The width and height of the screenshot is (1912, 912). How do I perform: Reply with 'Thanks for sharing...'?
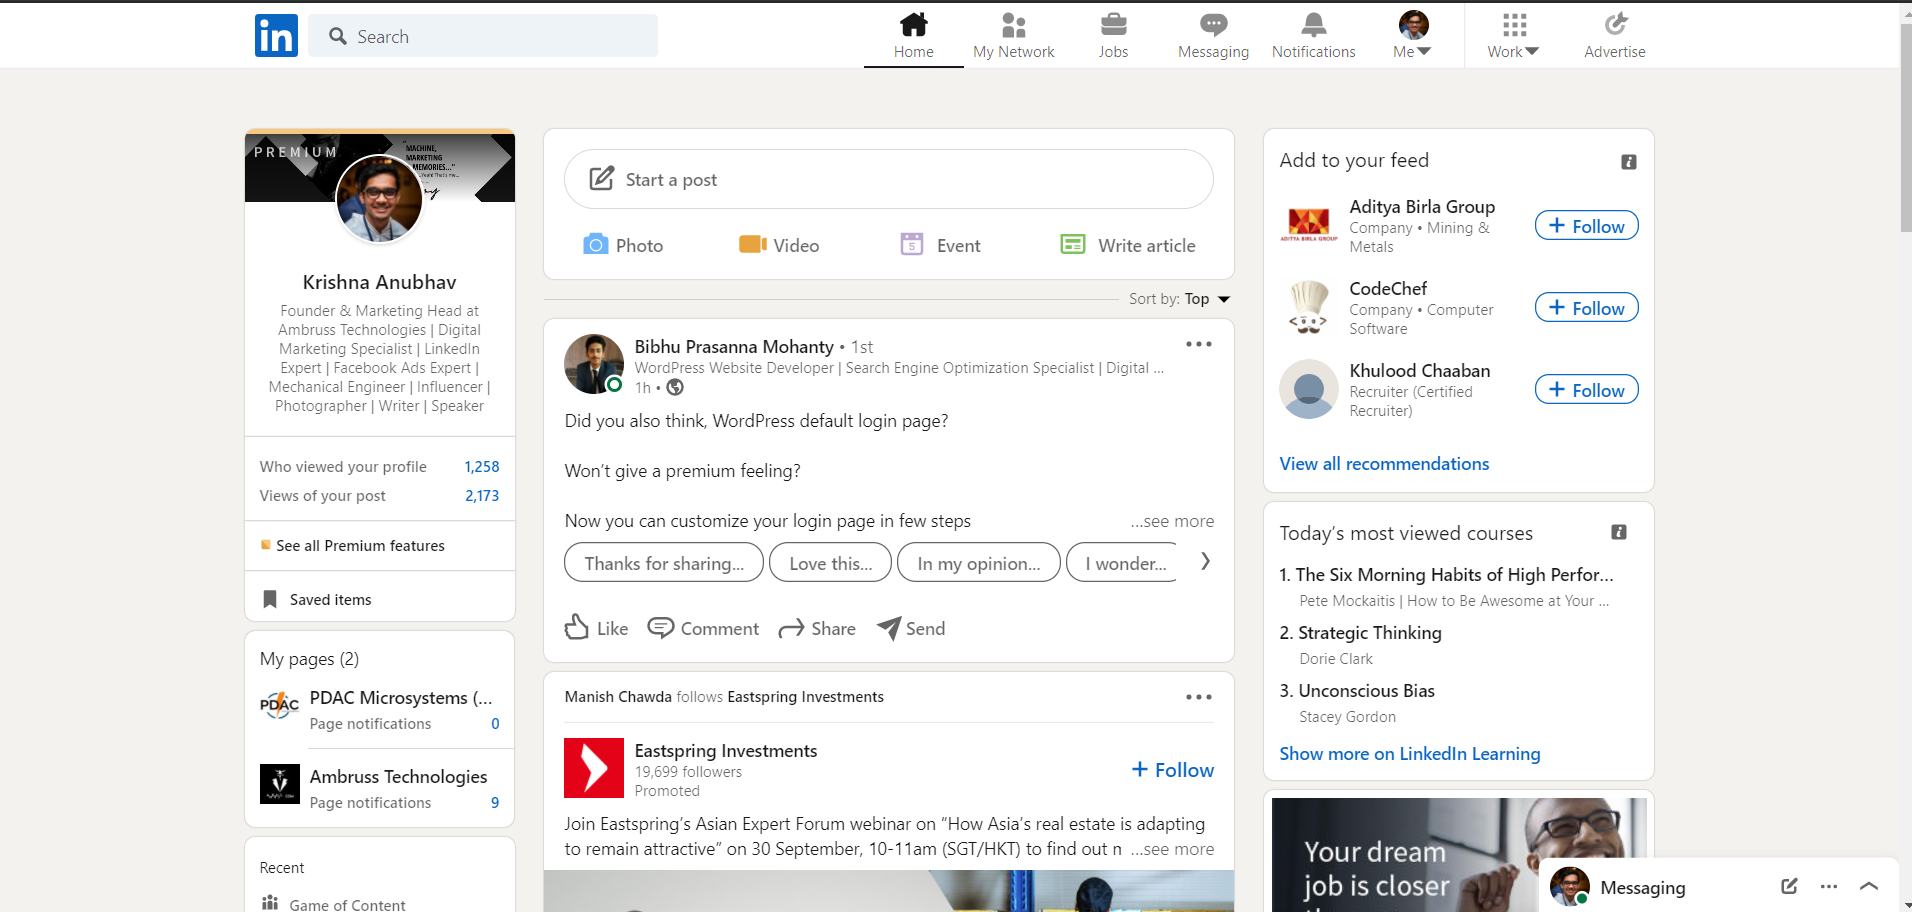[664, 563]
